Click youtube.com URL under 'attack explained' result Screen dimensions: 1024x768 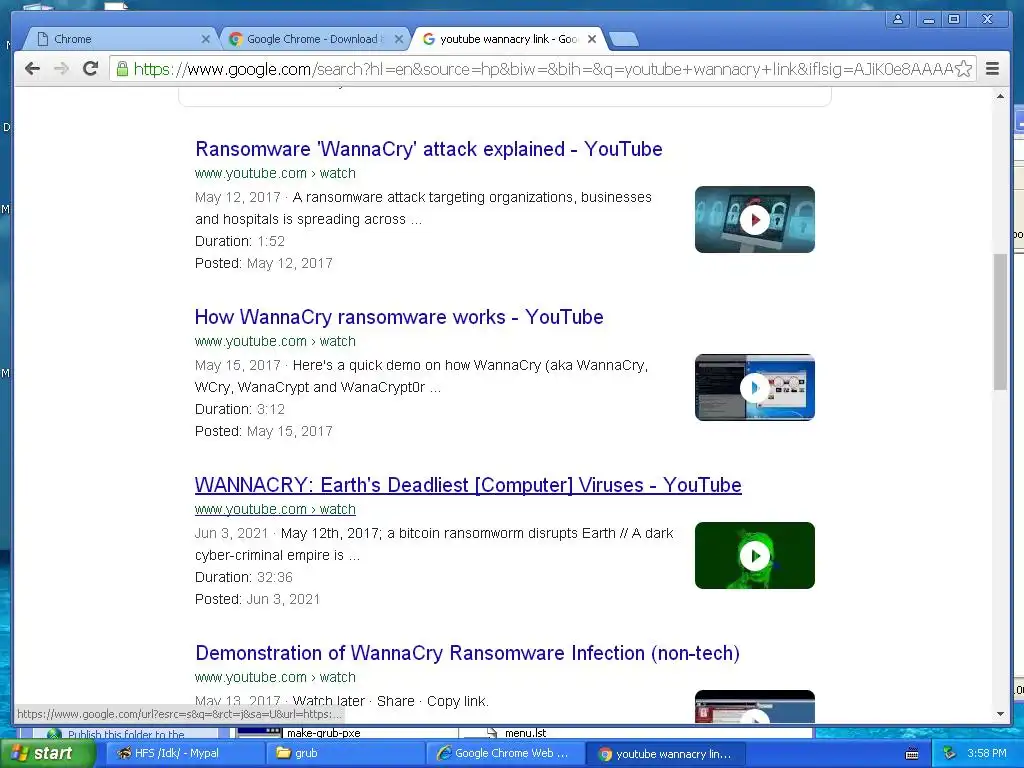tap(275, 173)
